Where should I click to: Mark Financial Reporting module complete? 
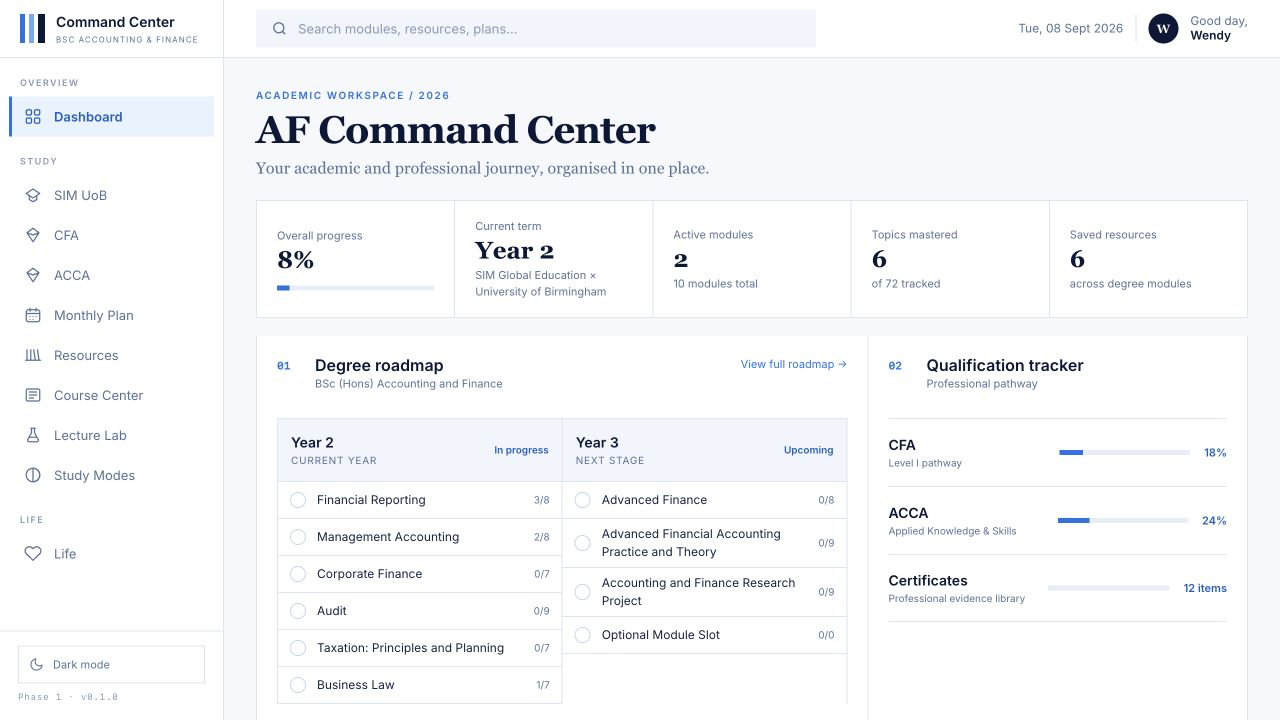(298, 500)
